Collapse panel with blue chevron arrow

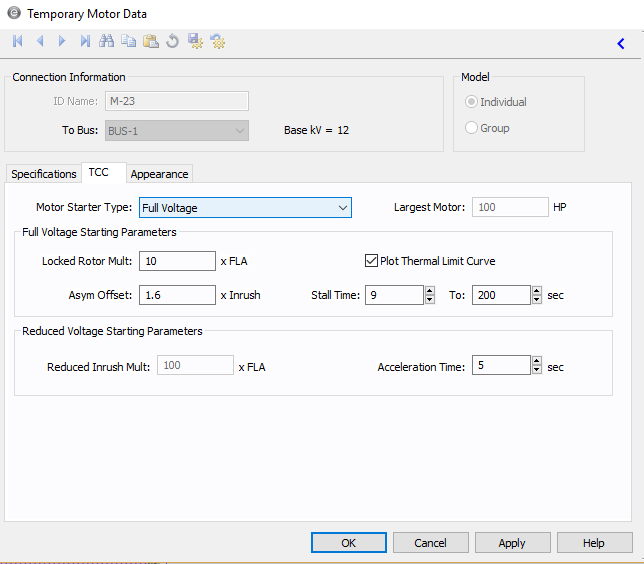(621, 44)
